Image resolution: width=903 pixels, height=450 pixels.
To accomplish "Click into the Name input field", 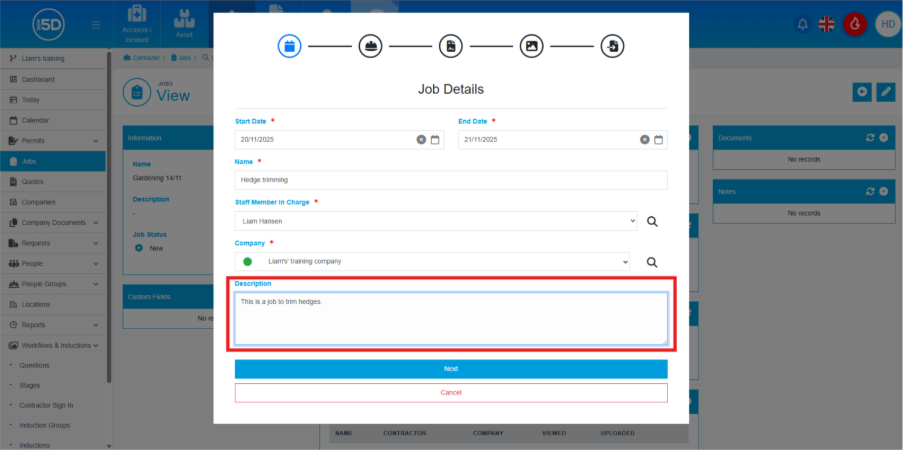I will tap(451, 180).
